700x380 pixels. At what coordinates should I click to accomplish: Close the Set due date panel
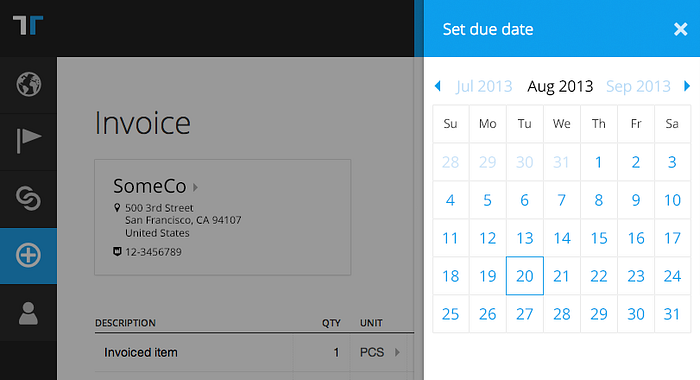pos(680,29)
